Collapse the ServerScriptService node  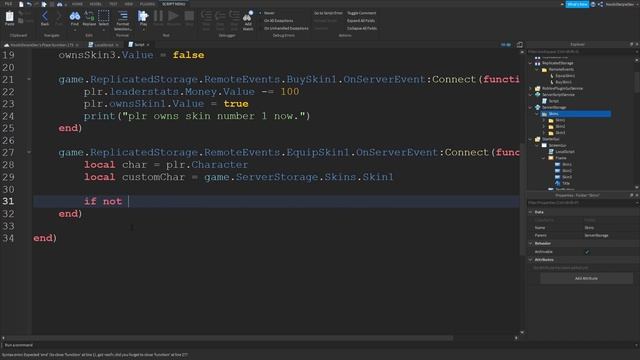pyautogui.click(x=531, y=95)
